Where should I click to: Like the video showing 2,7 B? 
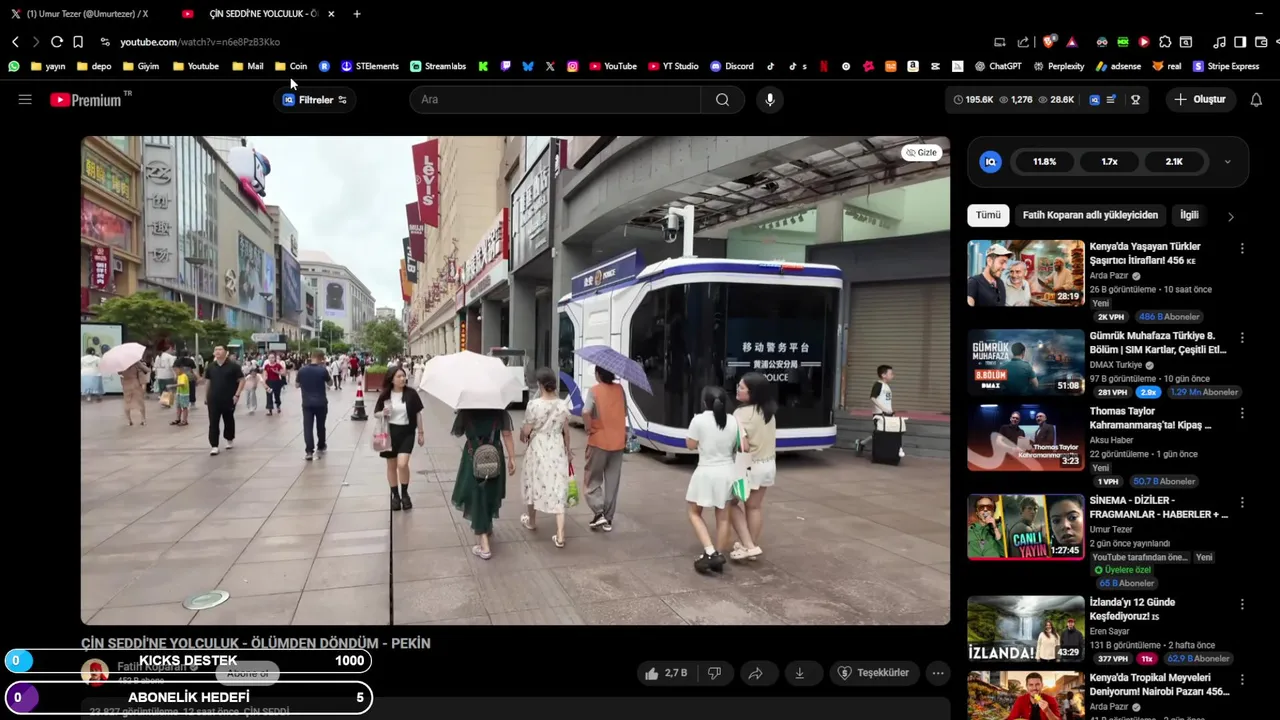pos(666,673)
